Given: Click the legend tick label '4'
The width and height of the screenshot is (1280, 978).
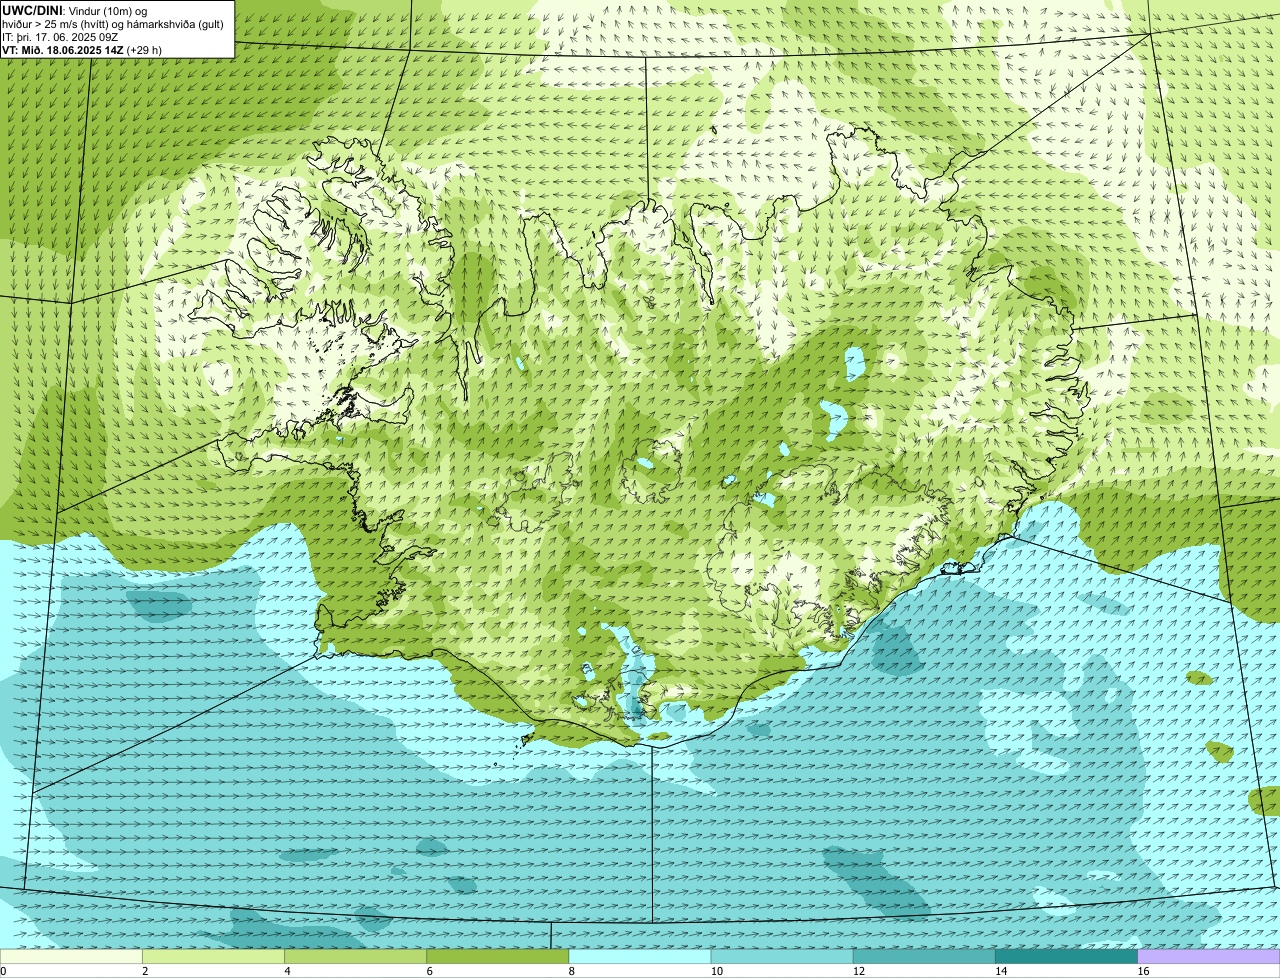Looking at the screenshot, I should click(287, 971).
